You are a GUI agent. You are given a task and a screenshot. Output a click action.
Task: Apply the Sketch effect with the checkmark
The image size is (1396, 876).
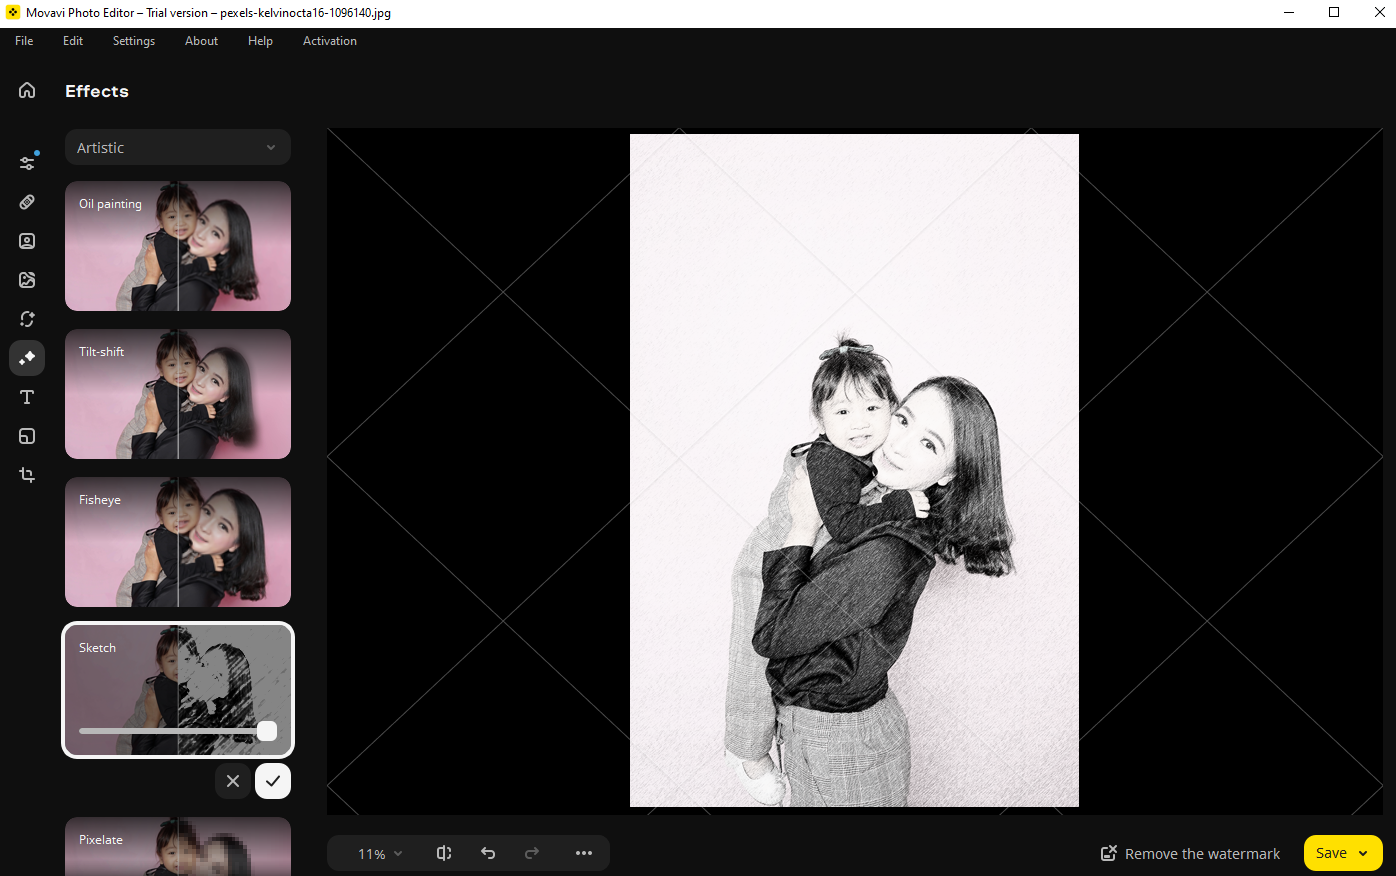pyautogui.click(x=272, y=781)
